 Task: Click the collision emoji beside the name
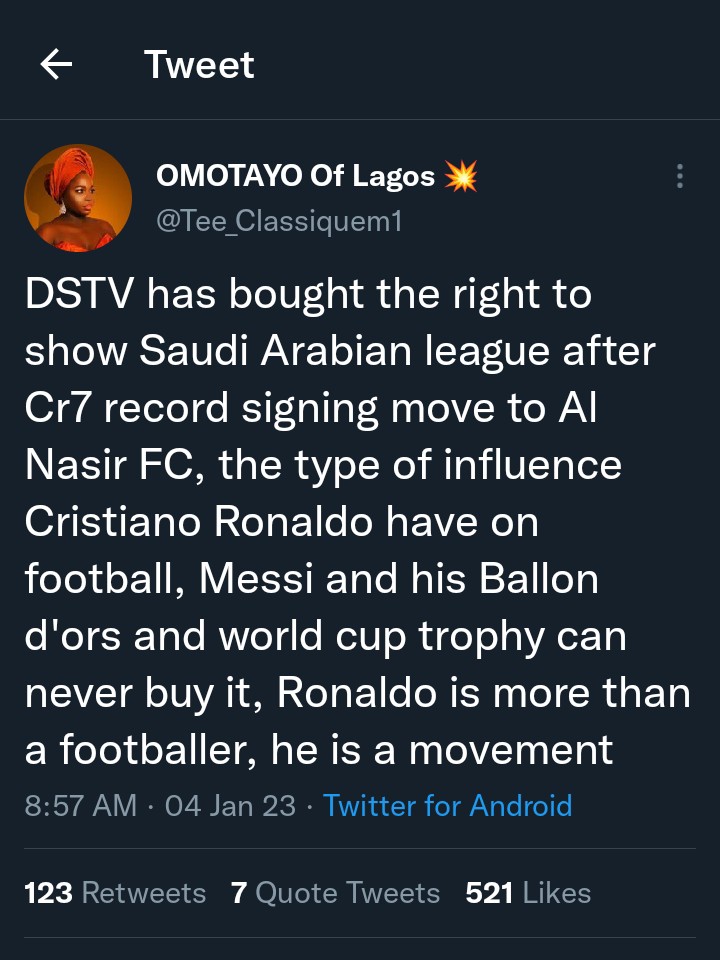click(461, 177)
